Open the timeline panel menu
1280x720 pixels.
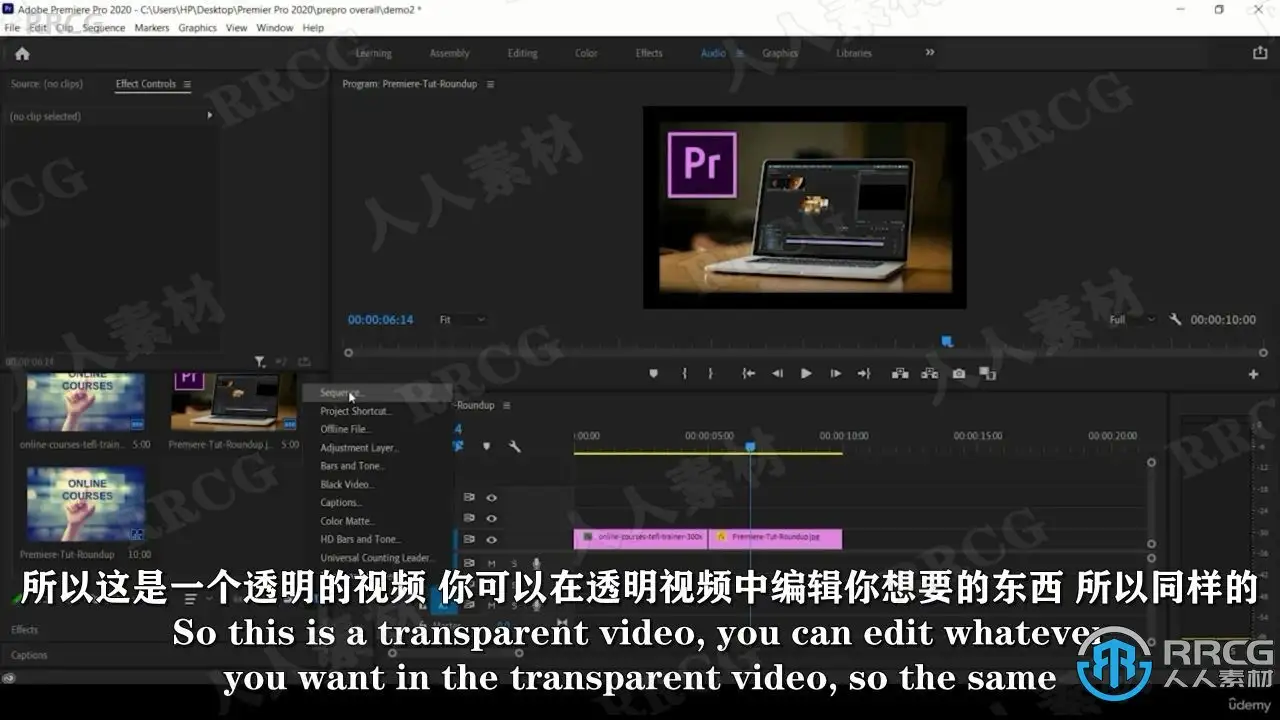tap(507, 405)
